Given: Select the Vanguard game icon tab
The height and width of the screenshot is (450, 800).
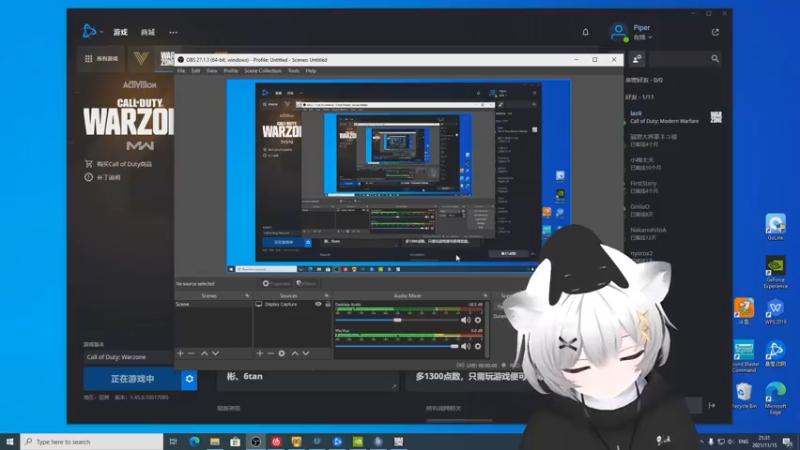Looking at the screenshot, I should 141,59.
